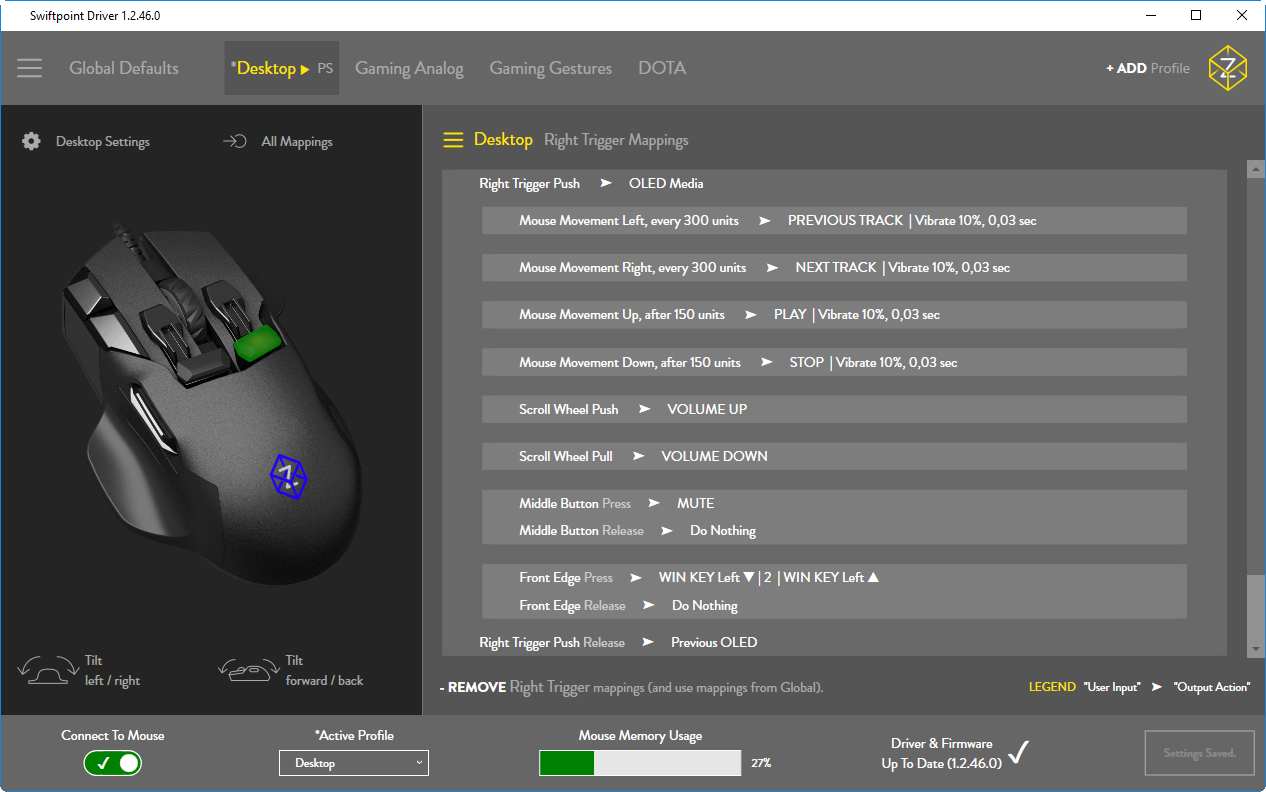
Task: Click Driver & Firmware Up To Date text
Action: pos(941,754)
